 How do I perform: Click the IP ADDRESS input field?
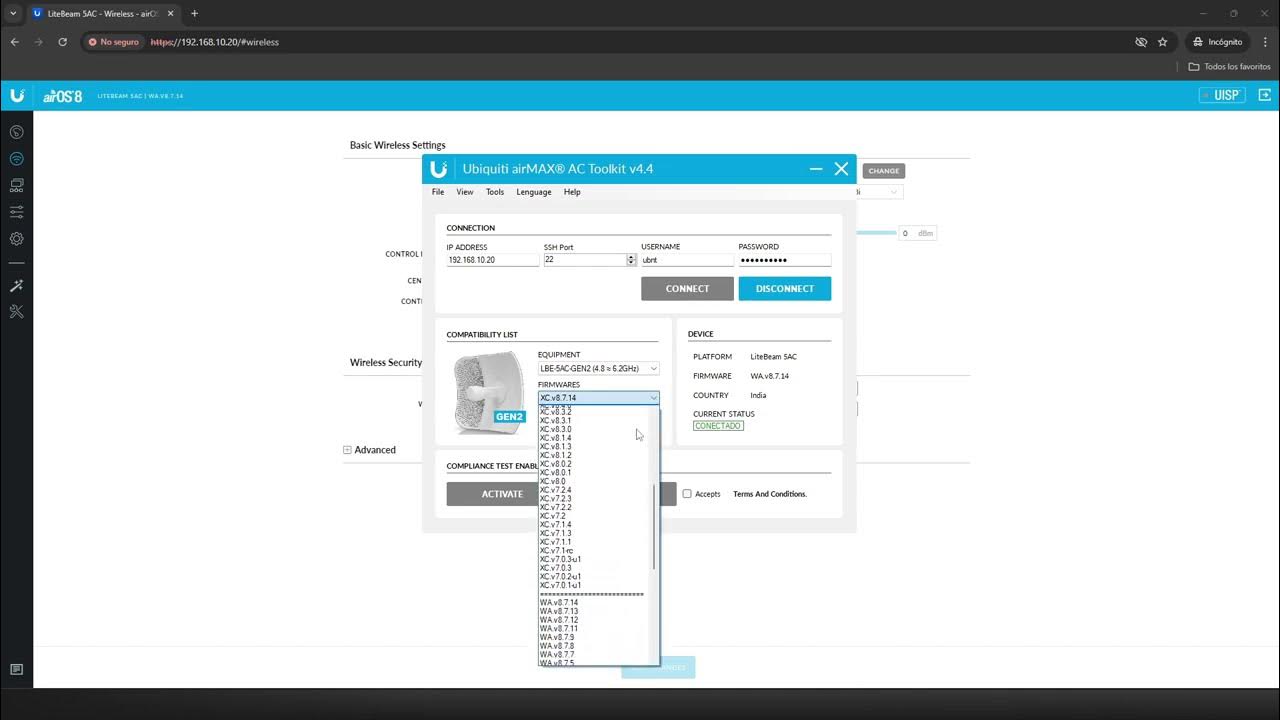pos(492,260)
